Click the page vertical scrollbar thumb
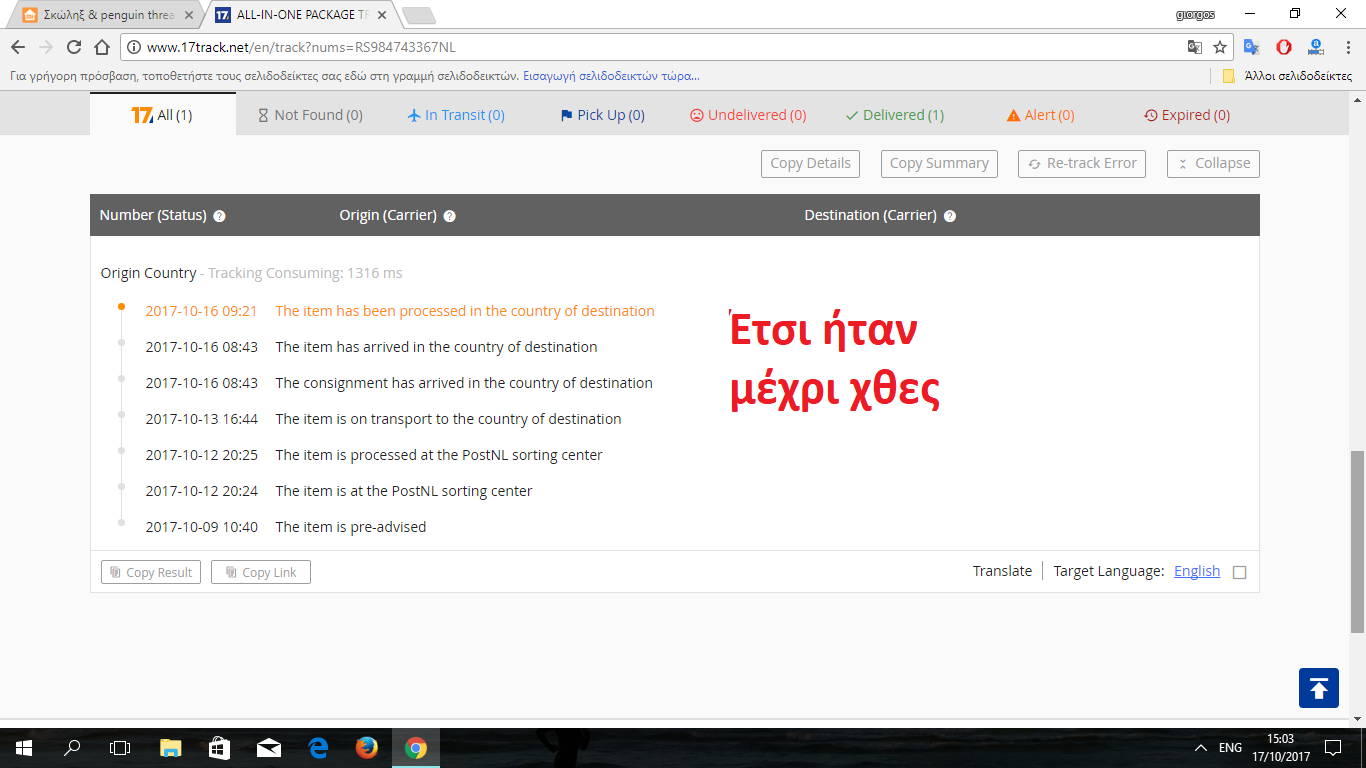This screenshot has width=1366, height=768. coord(1357,542)
